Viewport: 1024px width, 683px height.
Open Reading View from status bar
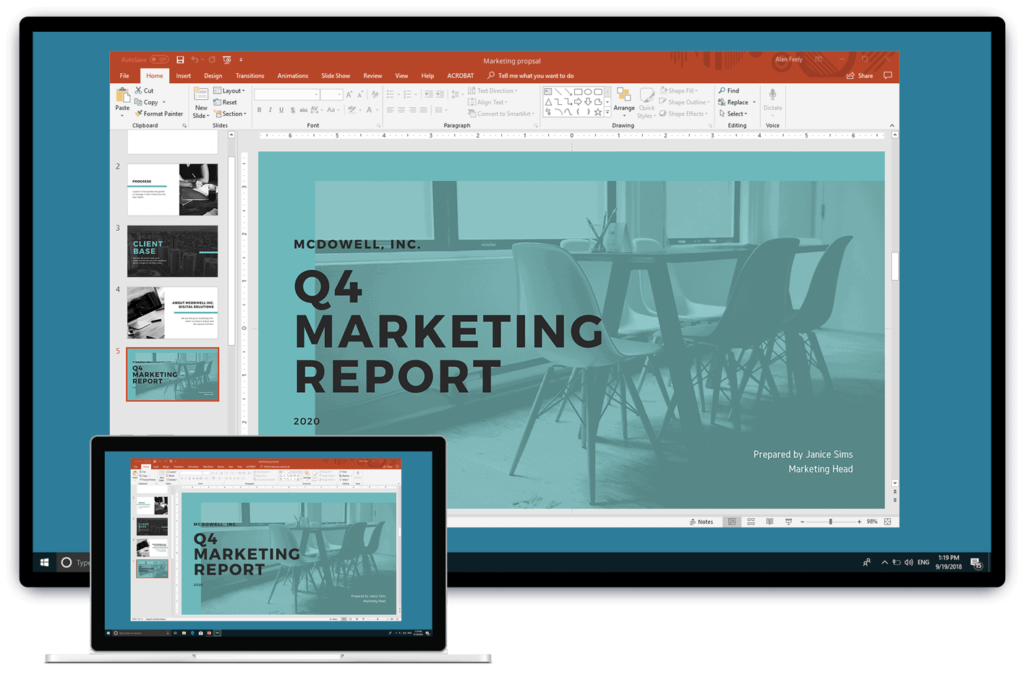click(770, 522)
